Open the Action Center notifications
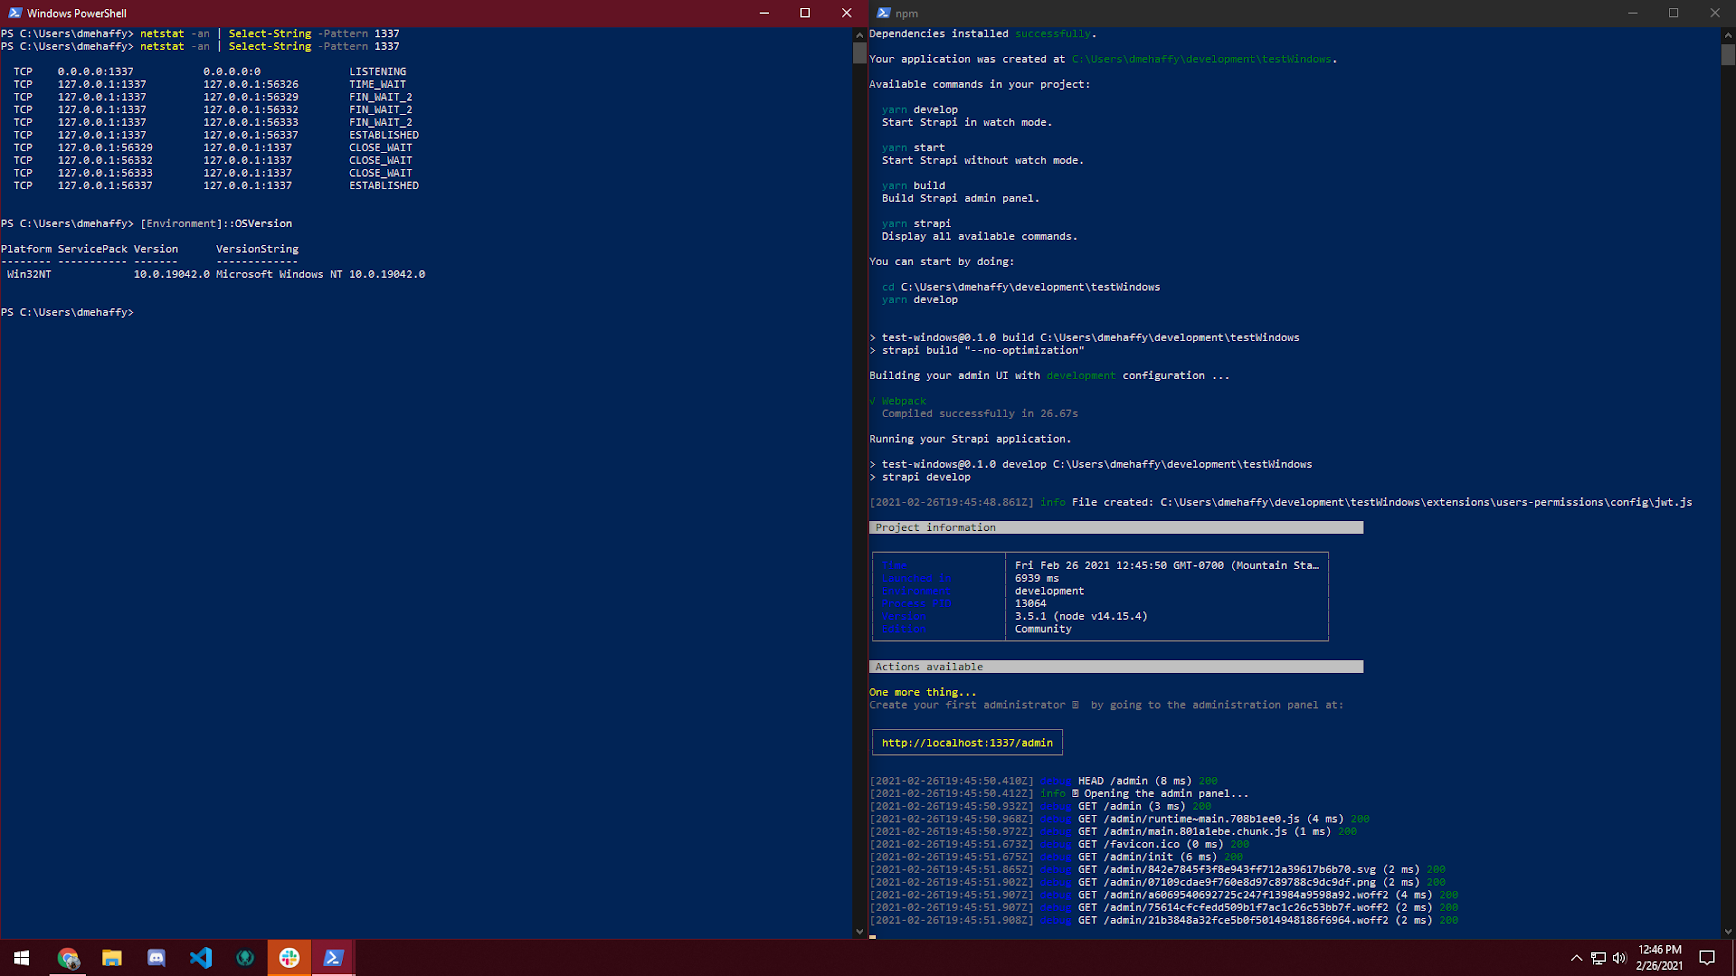Image resolution: width=1736 pixels, height=976 pixels. (1706, 959)
